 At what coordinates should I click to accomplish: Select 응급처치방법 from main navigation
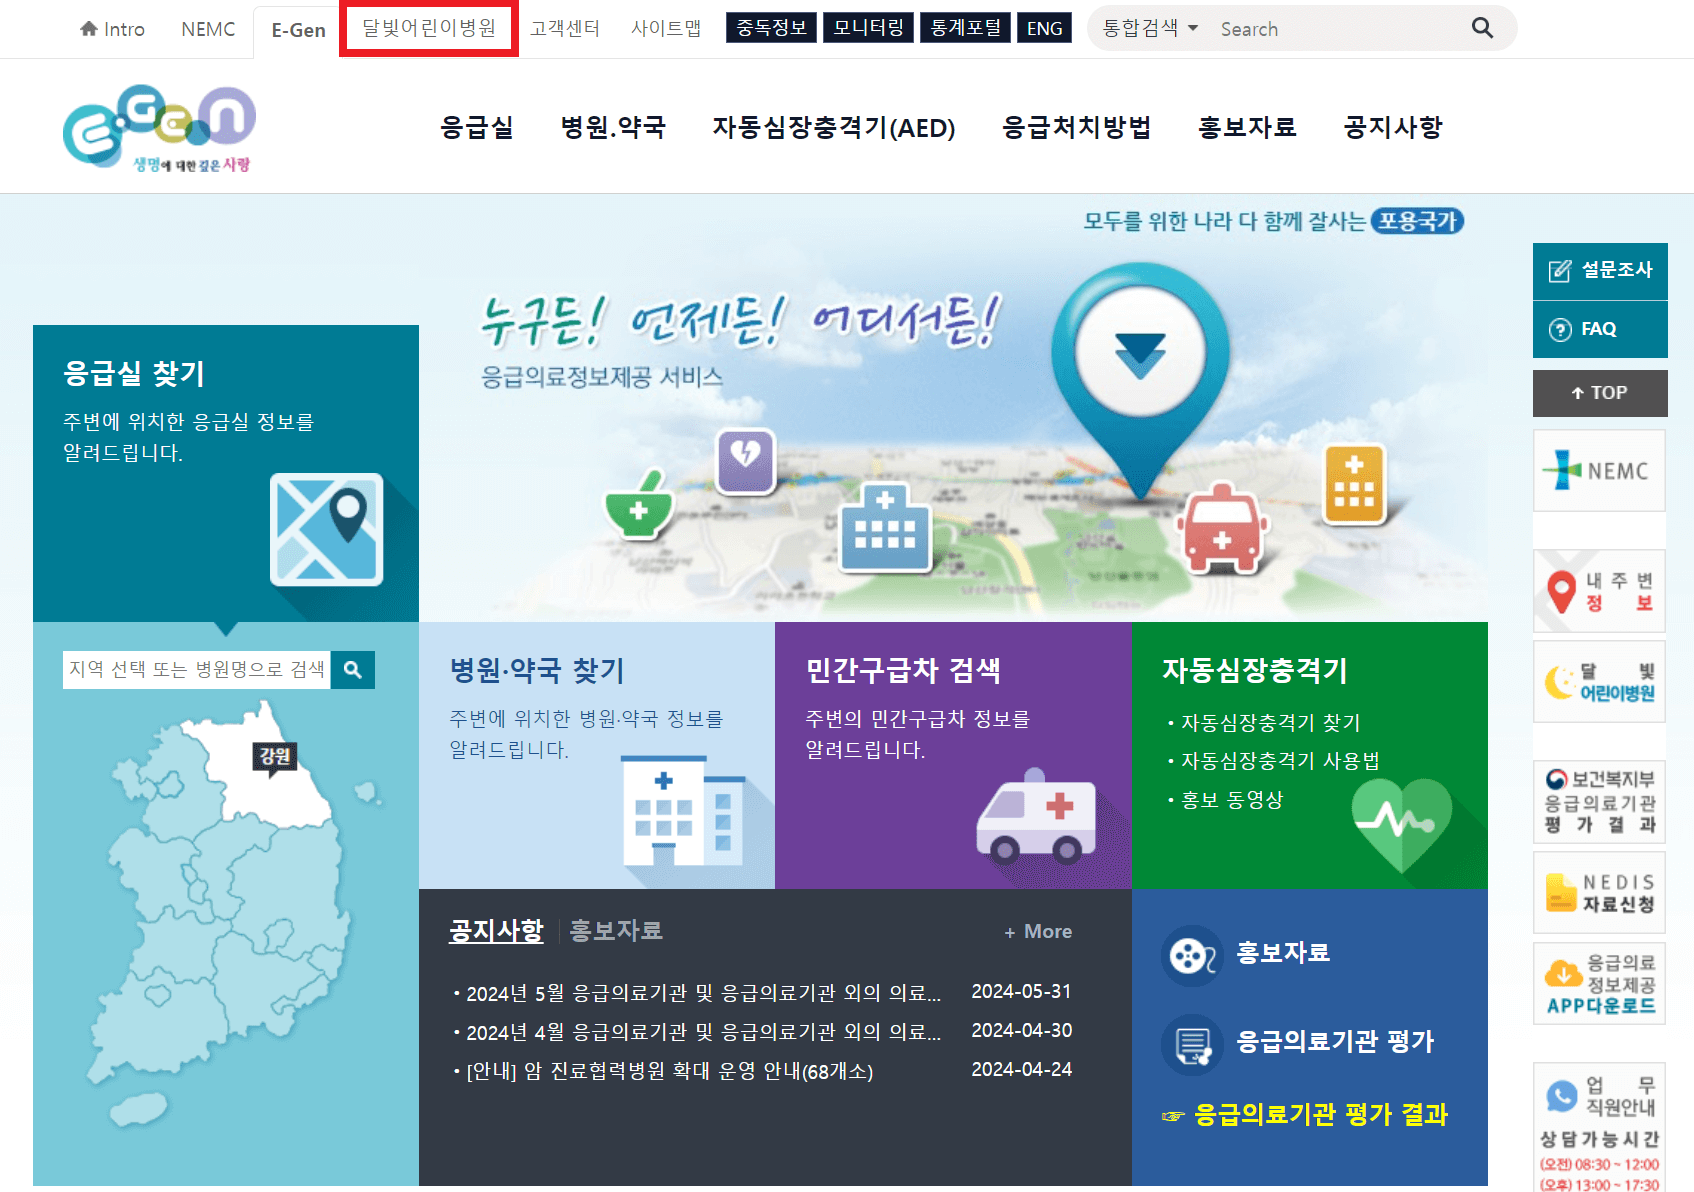pos(1076,127)
